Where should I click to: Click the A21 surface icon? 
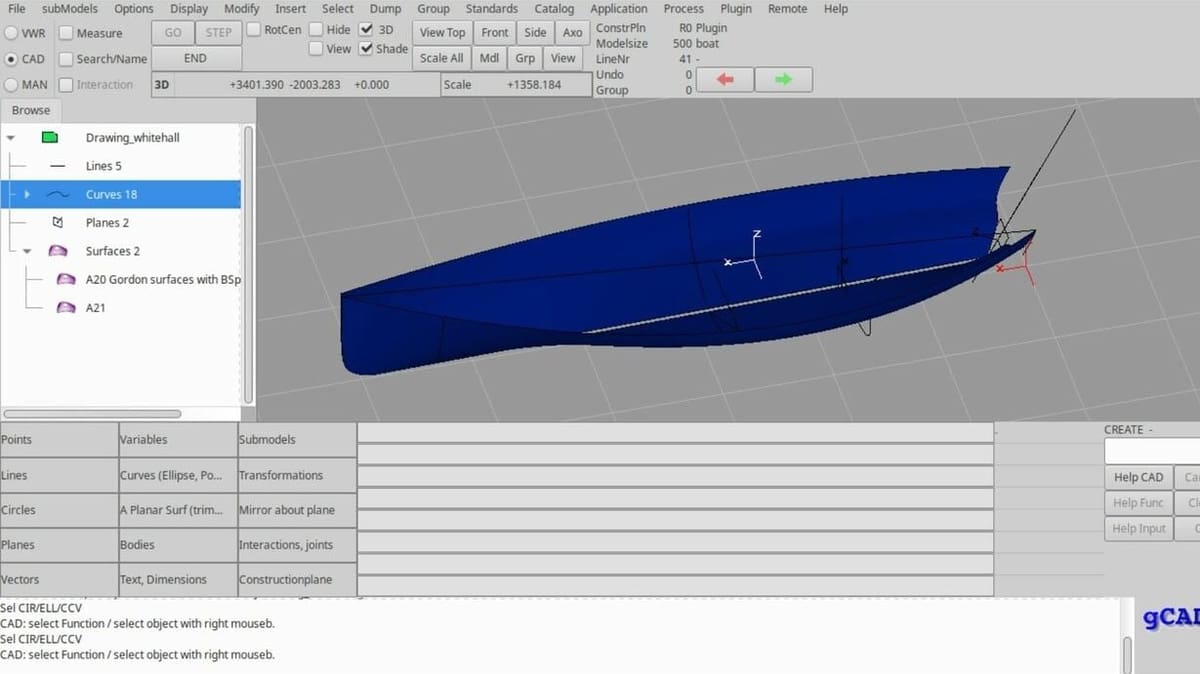67,308
